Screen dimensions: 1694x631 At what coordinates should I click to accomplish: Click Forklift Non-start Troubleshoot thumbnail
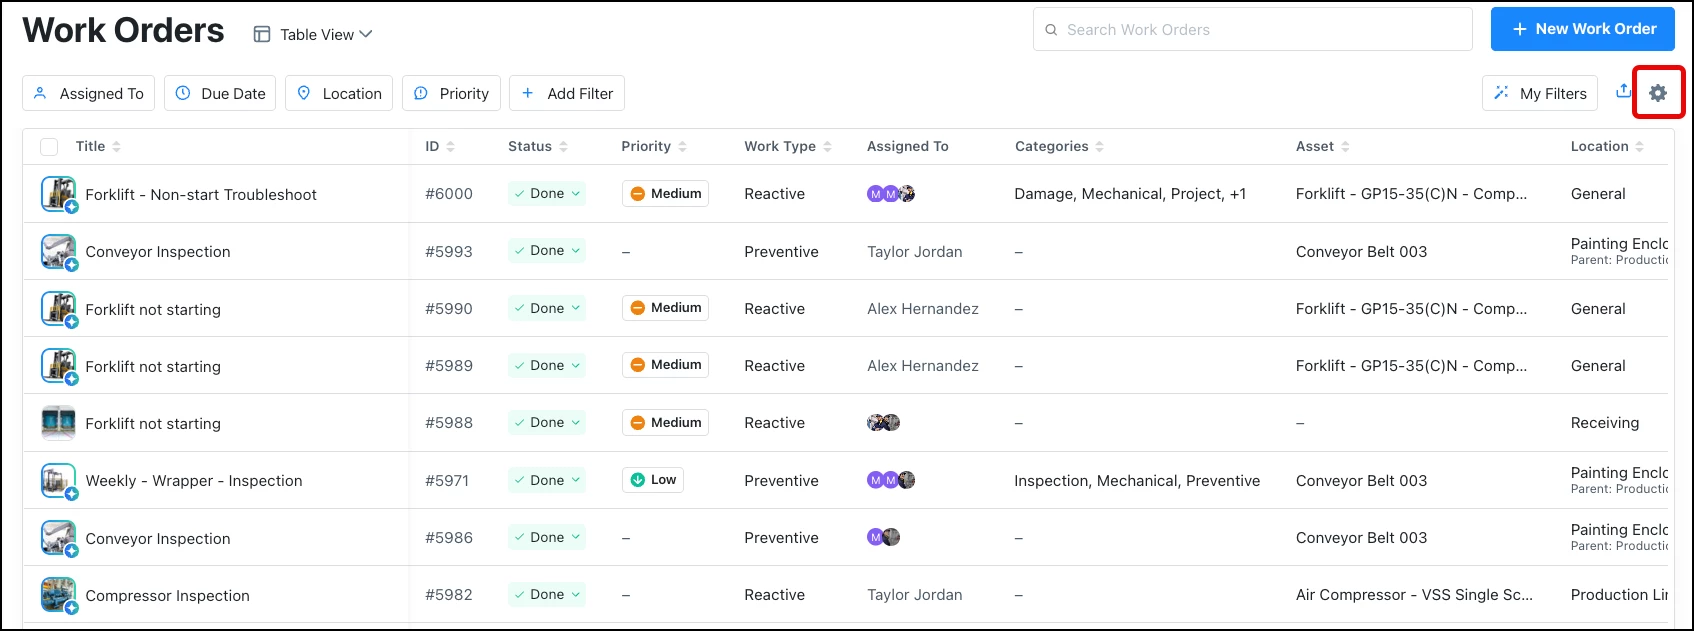point(58,194)
